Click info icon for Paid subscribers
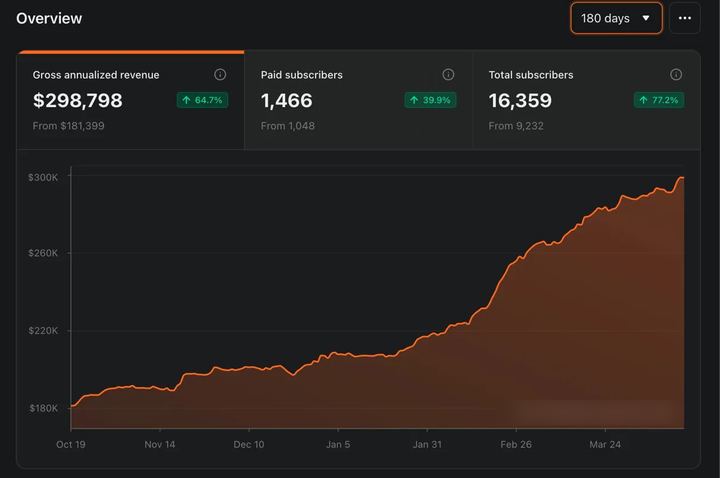The width and height of the screenshot is (720, 478). [448, 74]
